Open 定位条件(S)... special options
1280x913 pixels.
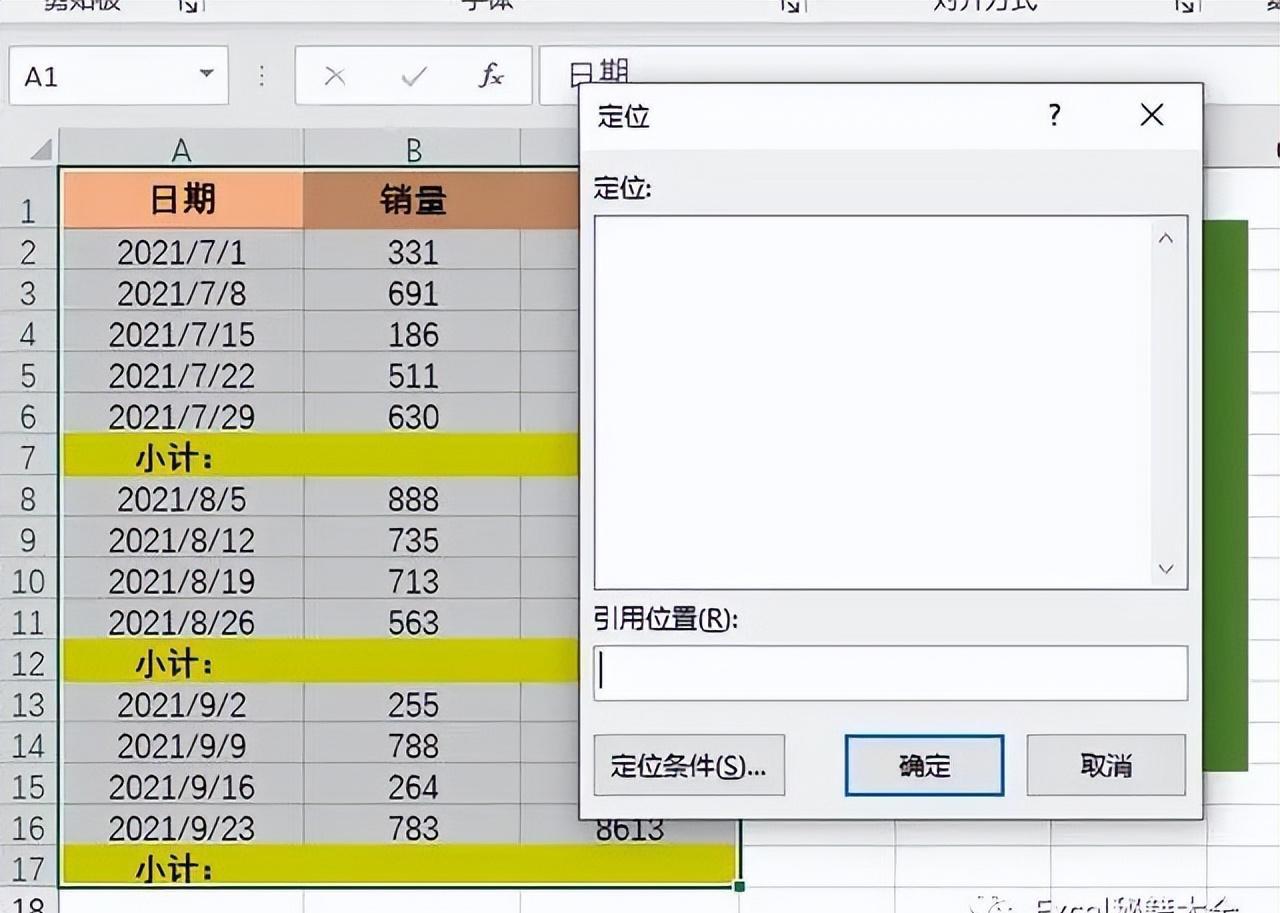click(x=689, y=765)
